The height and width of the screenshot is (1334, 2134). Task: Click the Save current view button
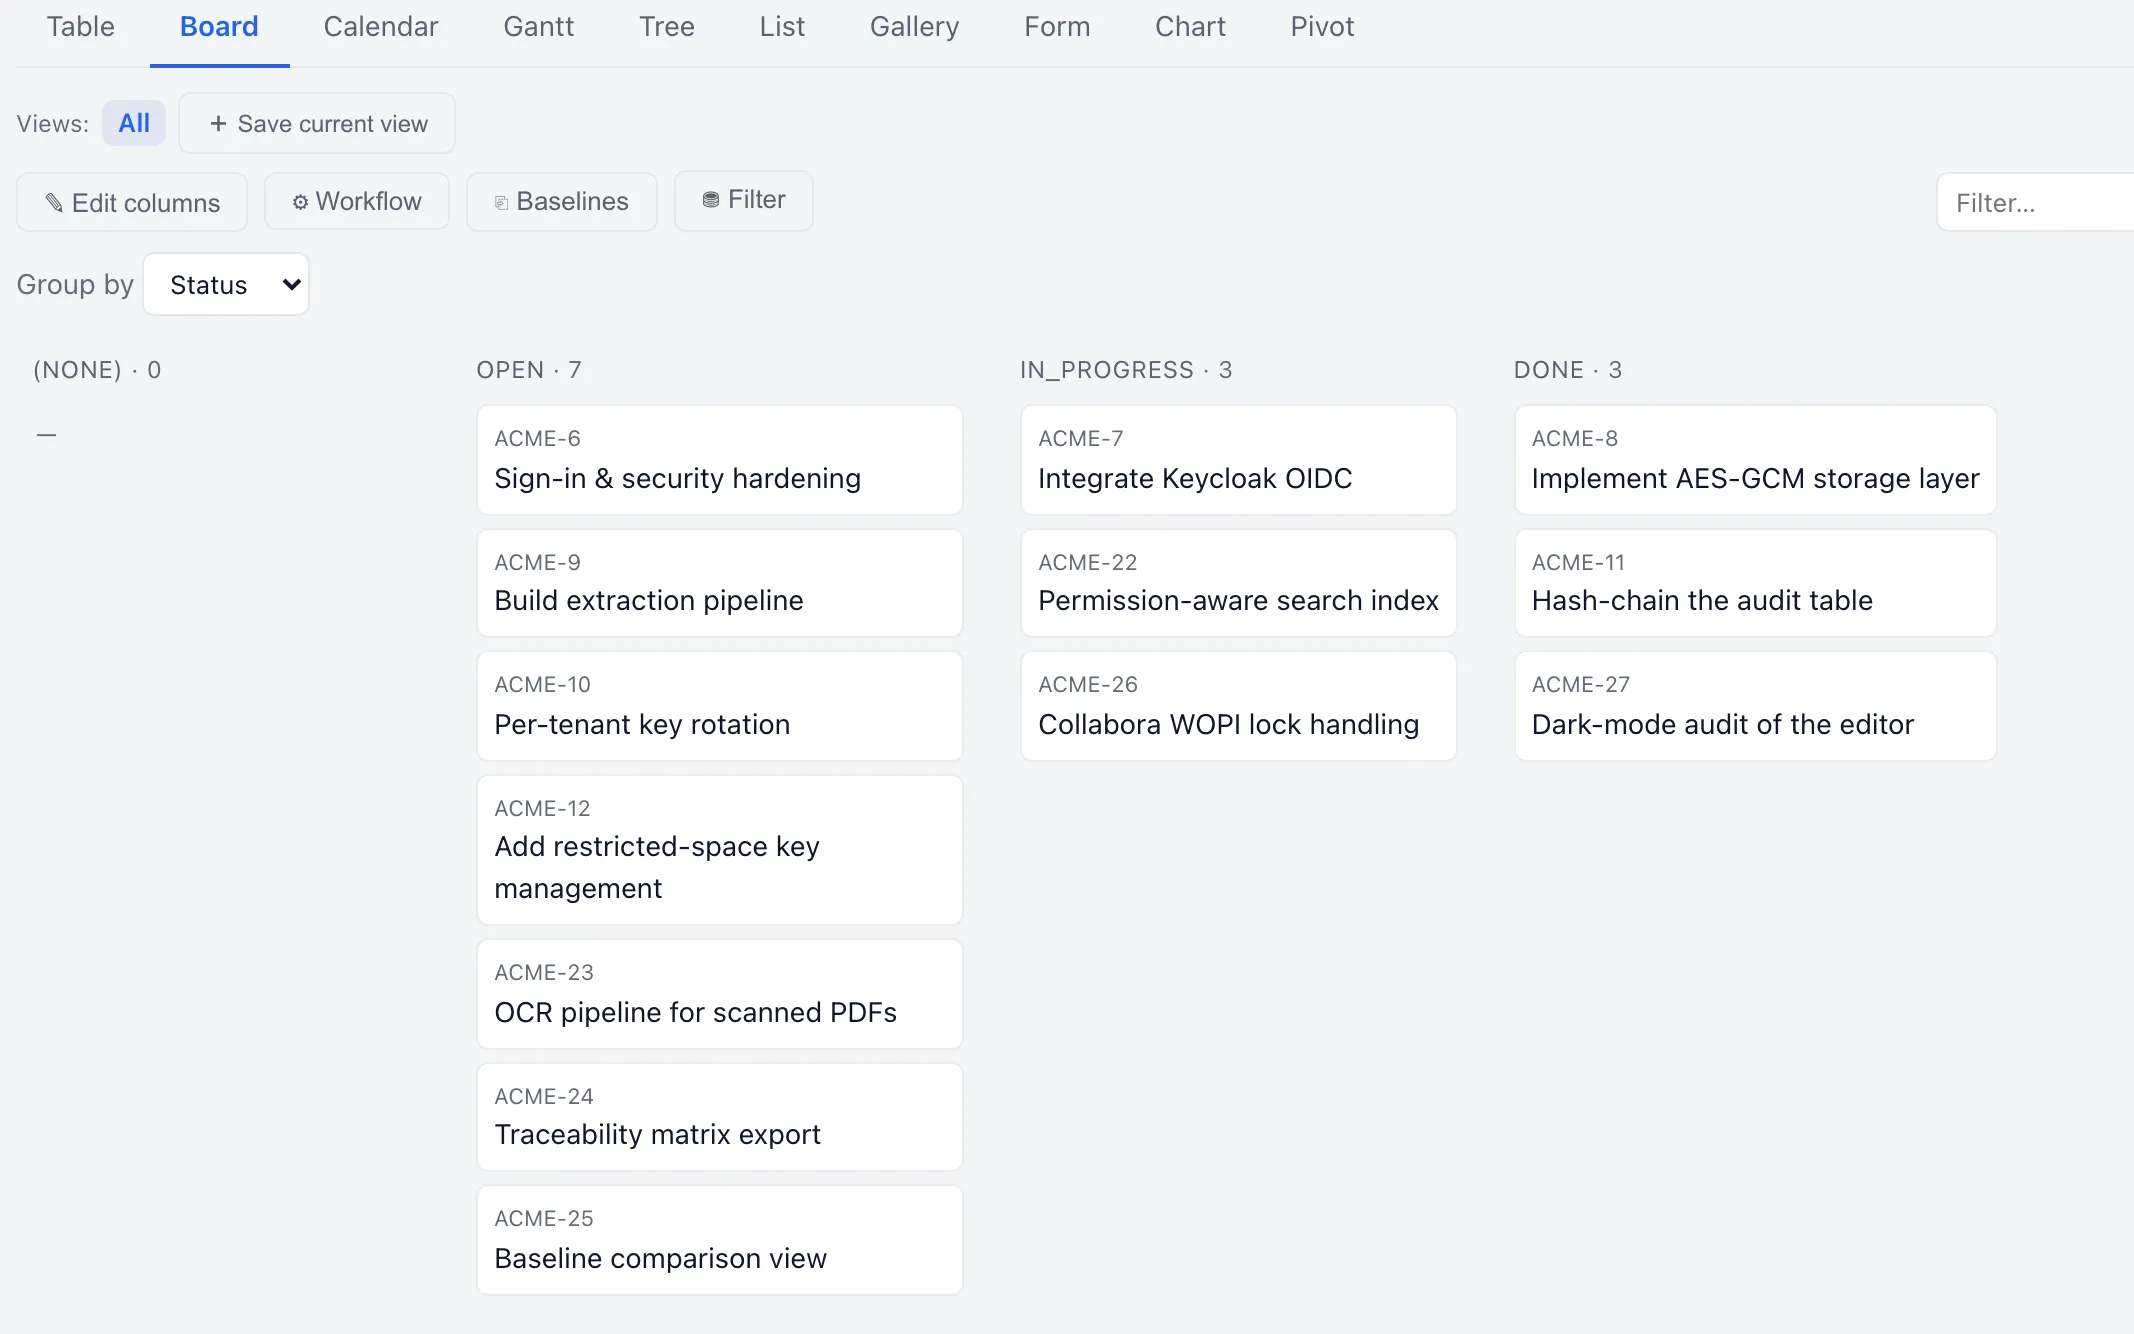point(317,123)
